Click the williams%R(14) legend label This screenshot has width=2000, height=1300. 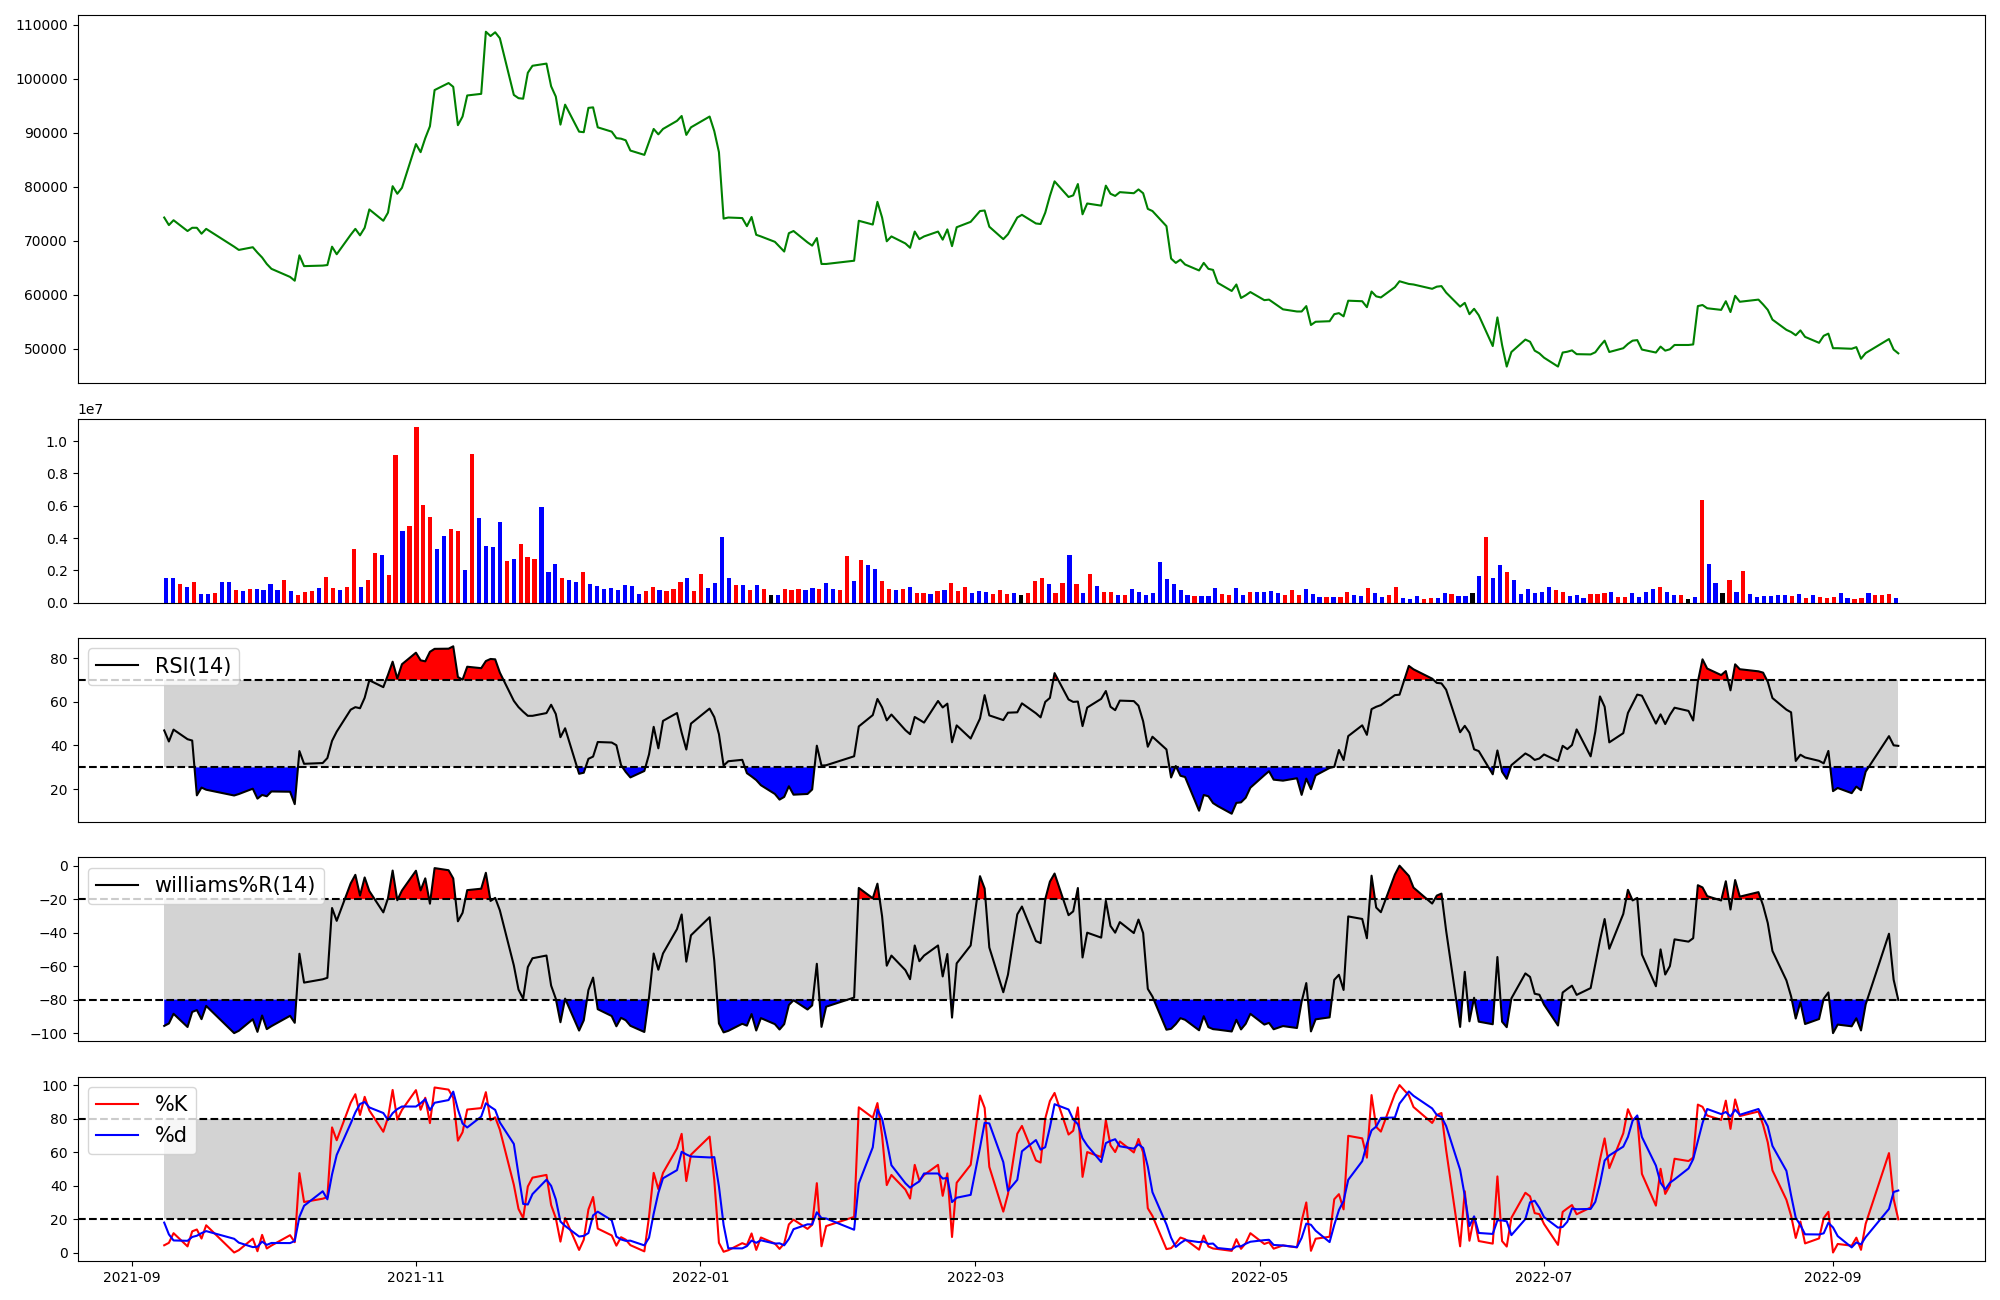click(x=234, y=885)
